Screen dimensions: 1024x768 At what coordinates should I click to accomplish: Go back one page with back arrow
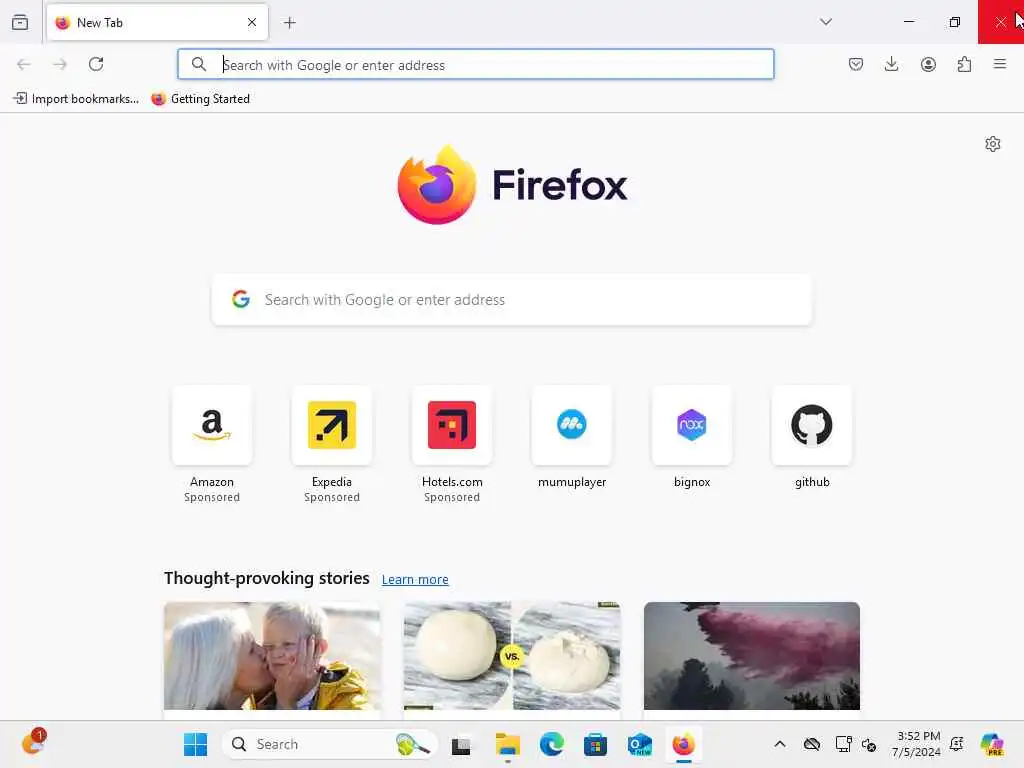click(x=24, y=64)
